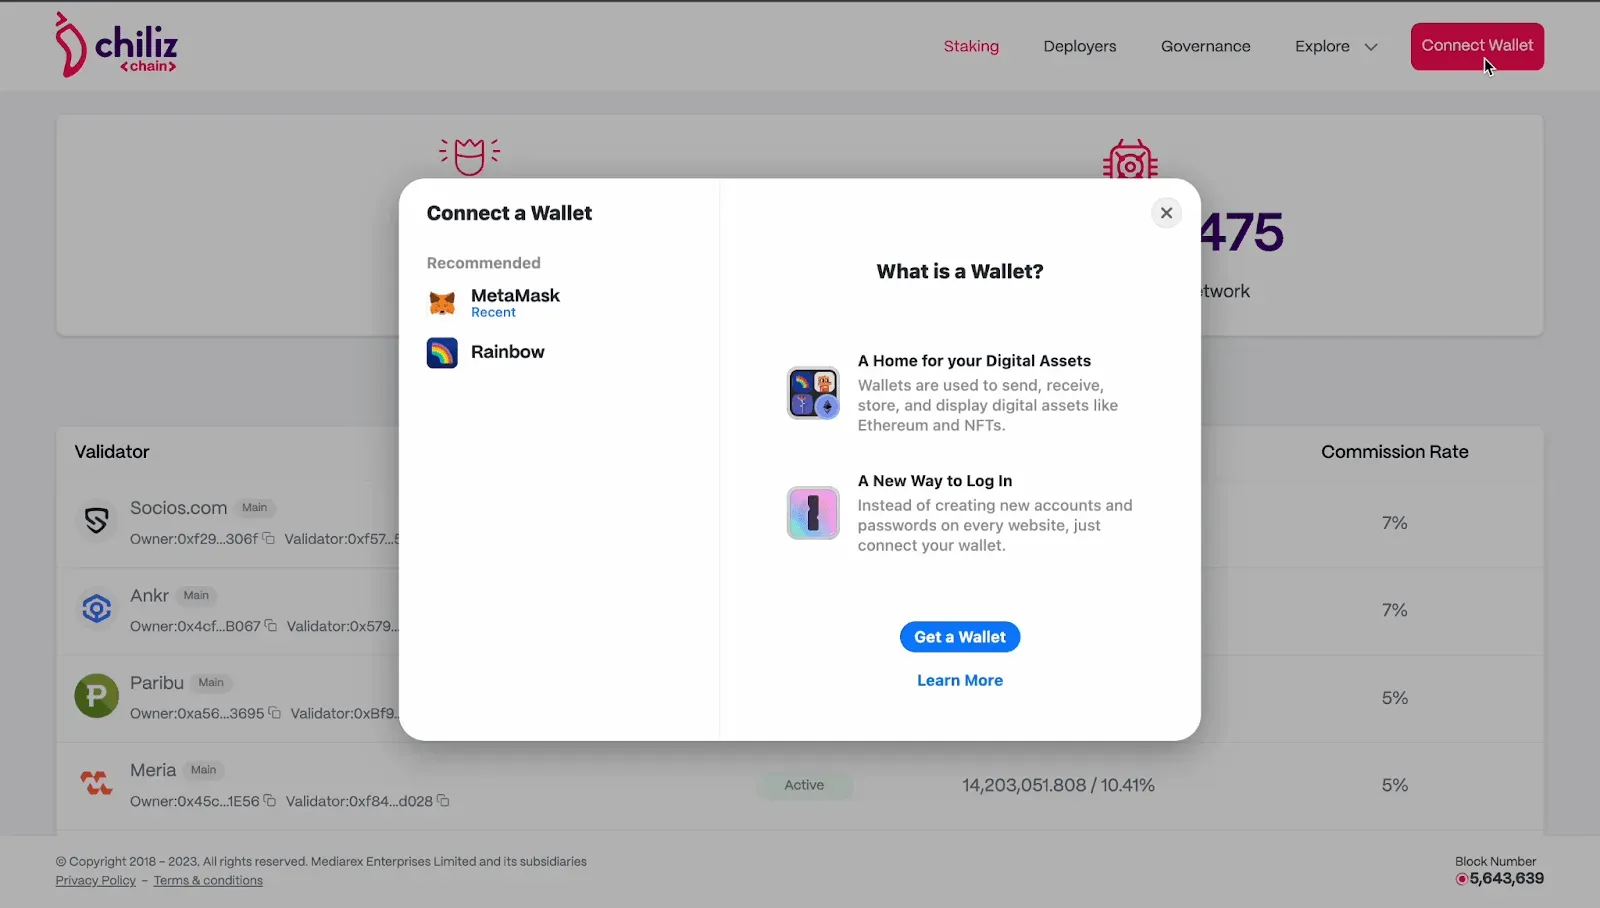Viewport: 1600px width, 908px height.
Task: Click Meria's 5% commission rate
Action: pos(1395,785)
